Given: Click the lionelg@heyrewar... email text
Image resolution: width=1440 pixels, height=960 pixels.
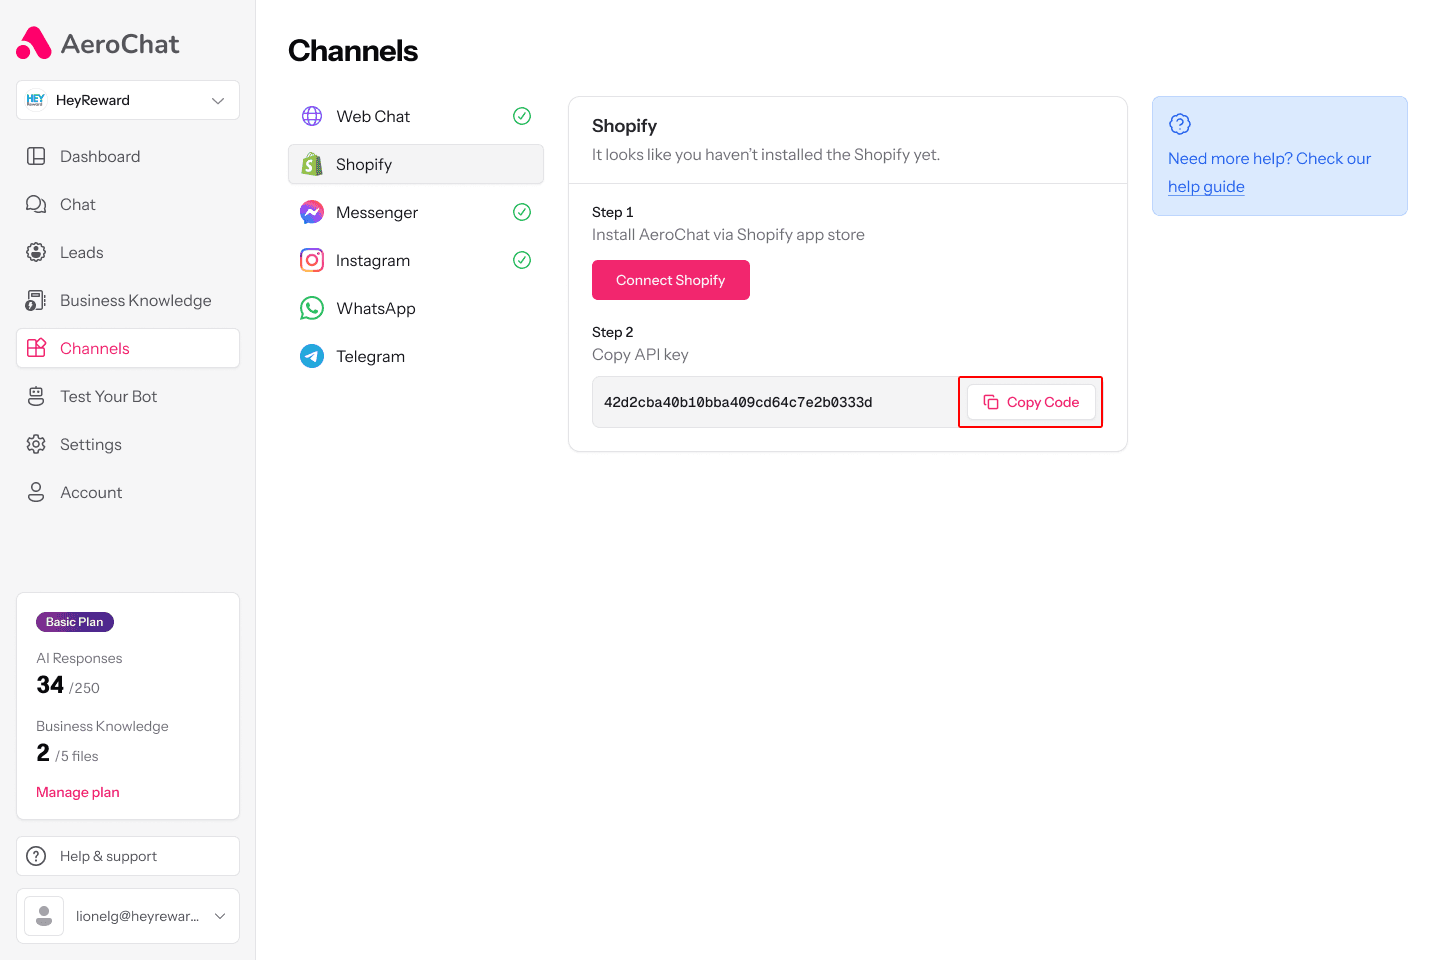Looking at the screenshot, I should [x=137, y=916].
